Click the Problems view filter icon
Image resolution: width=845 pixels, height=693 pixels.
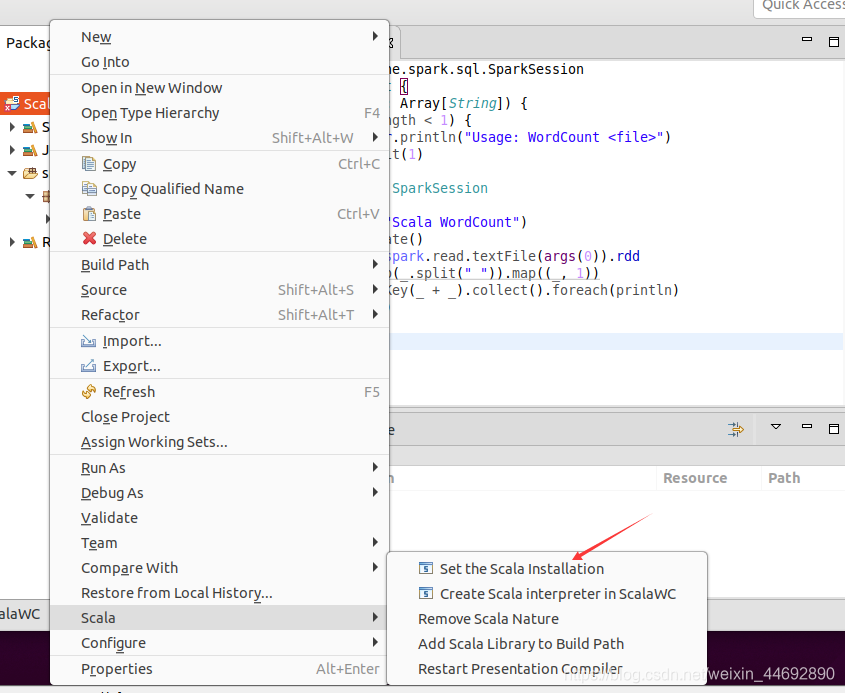(x=736, y=429)
